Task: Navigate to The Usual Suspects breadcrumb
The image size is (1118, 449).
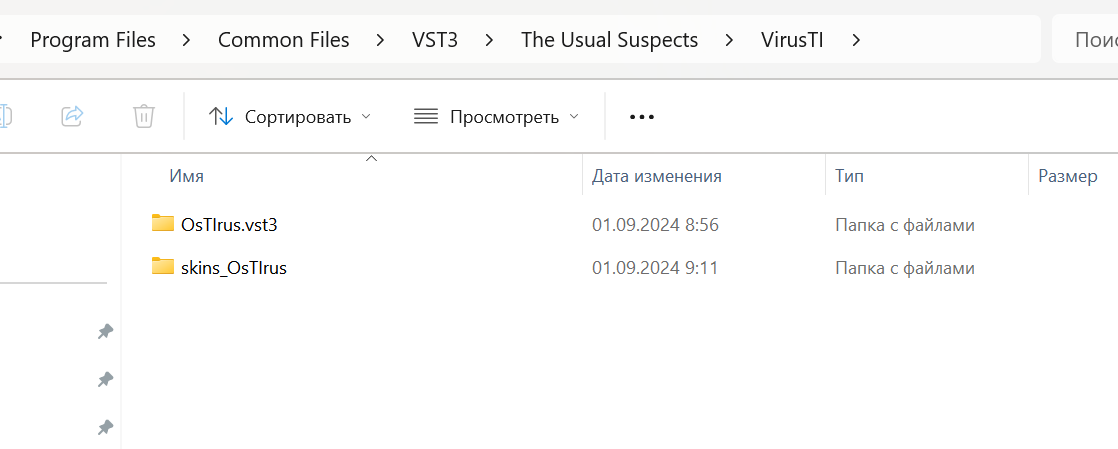Action: tap(610, 40)
